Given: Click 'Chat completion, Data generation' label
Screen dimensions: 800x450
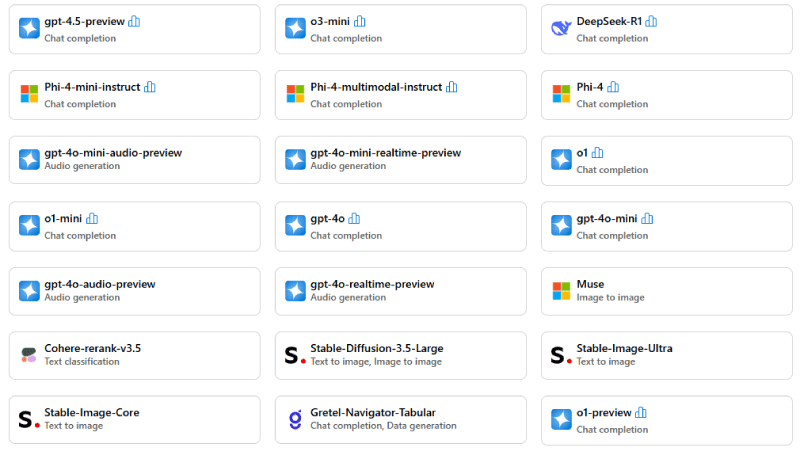Looking at the screenshot, I should point(384,426).
